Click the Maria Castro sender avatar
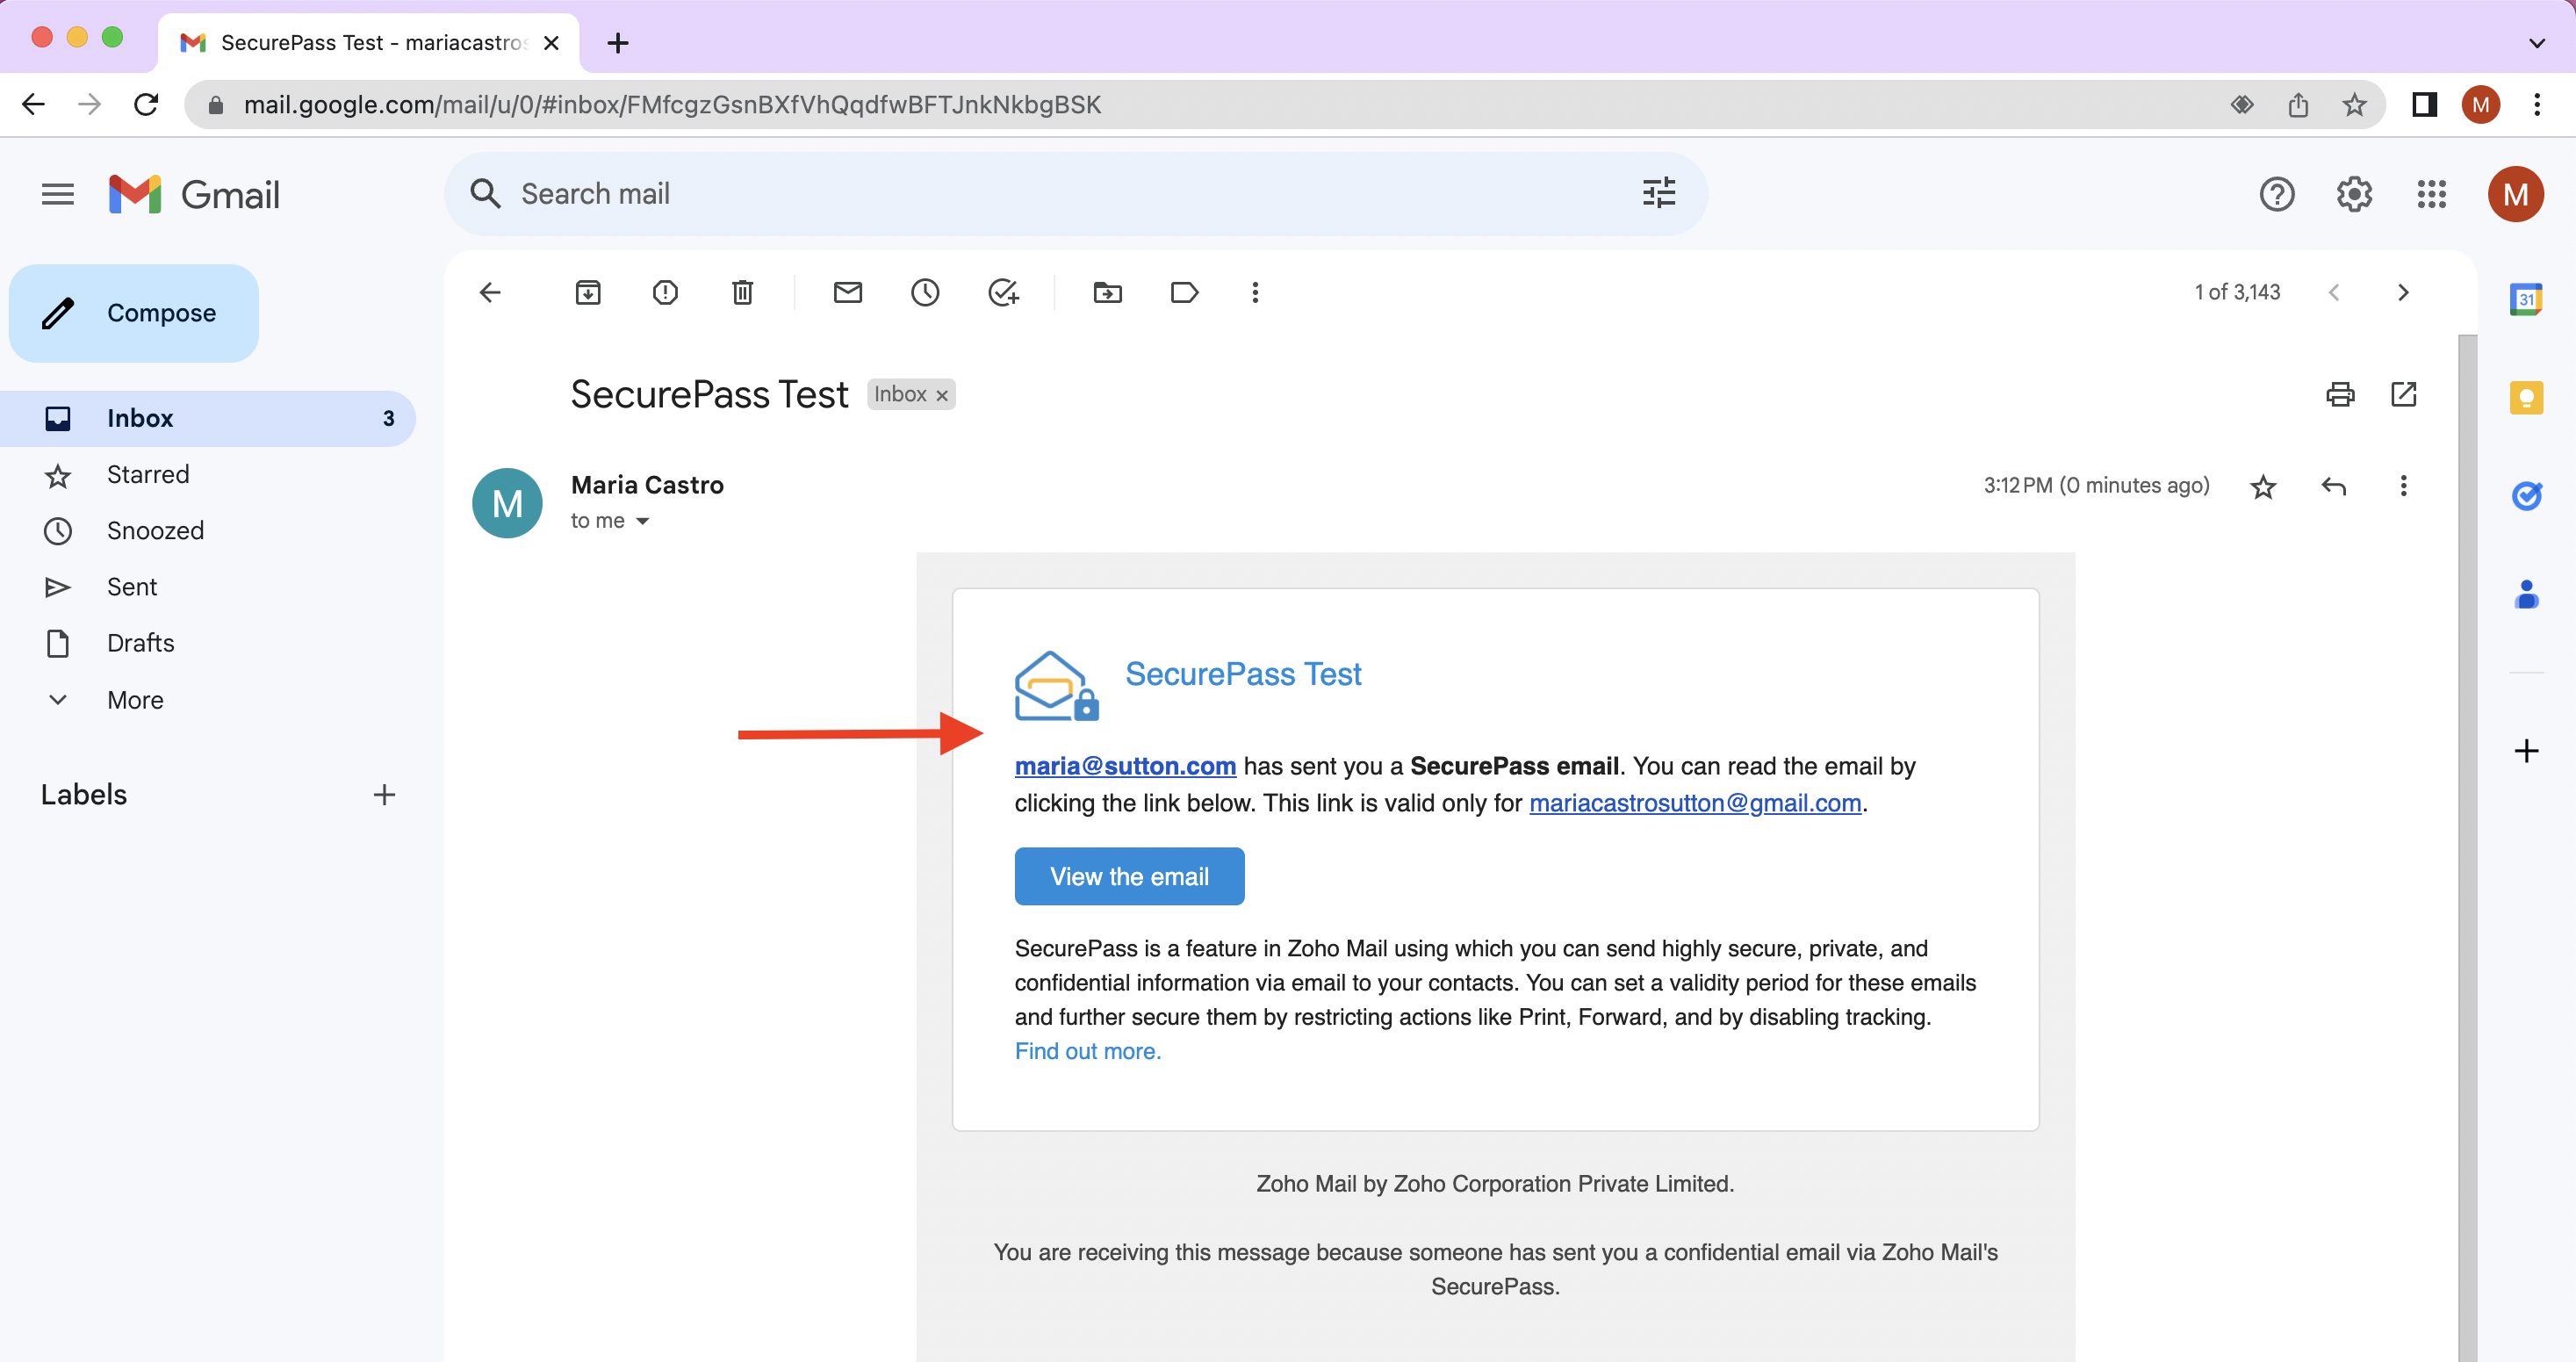The width and height of the screenshot is (2576, 1362). tap(507, 503)
